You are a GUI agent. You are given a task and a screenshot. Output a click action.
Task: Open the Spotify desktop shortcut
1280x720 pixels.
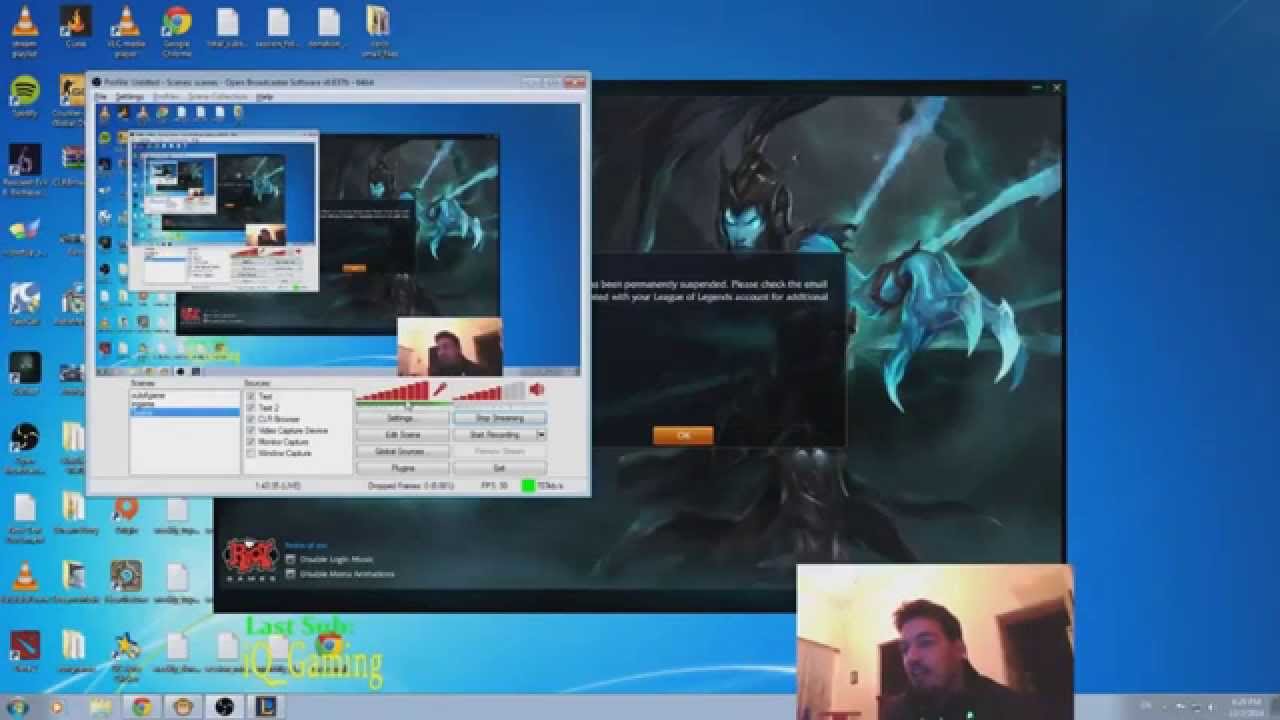24,95
